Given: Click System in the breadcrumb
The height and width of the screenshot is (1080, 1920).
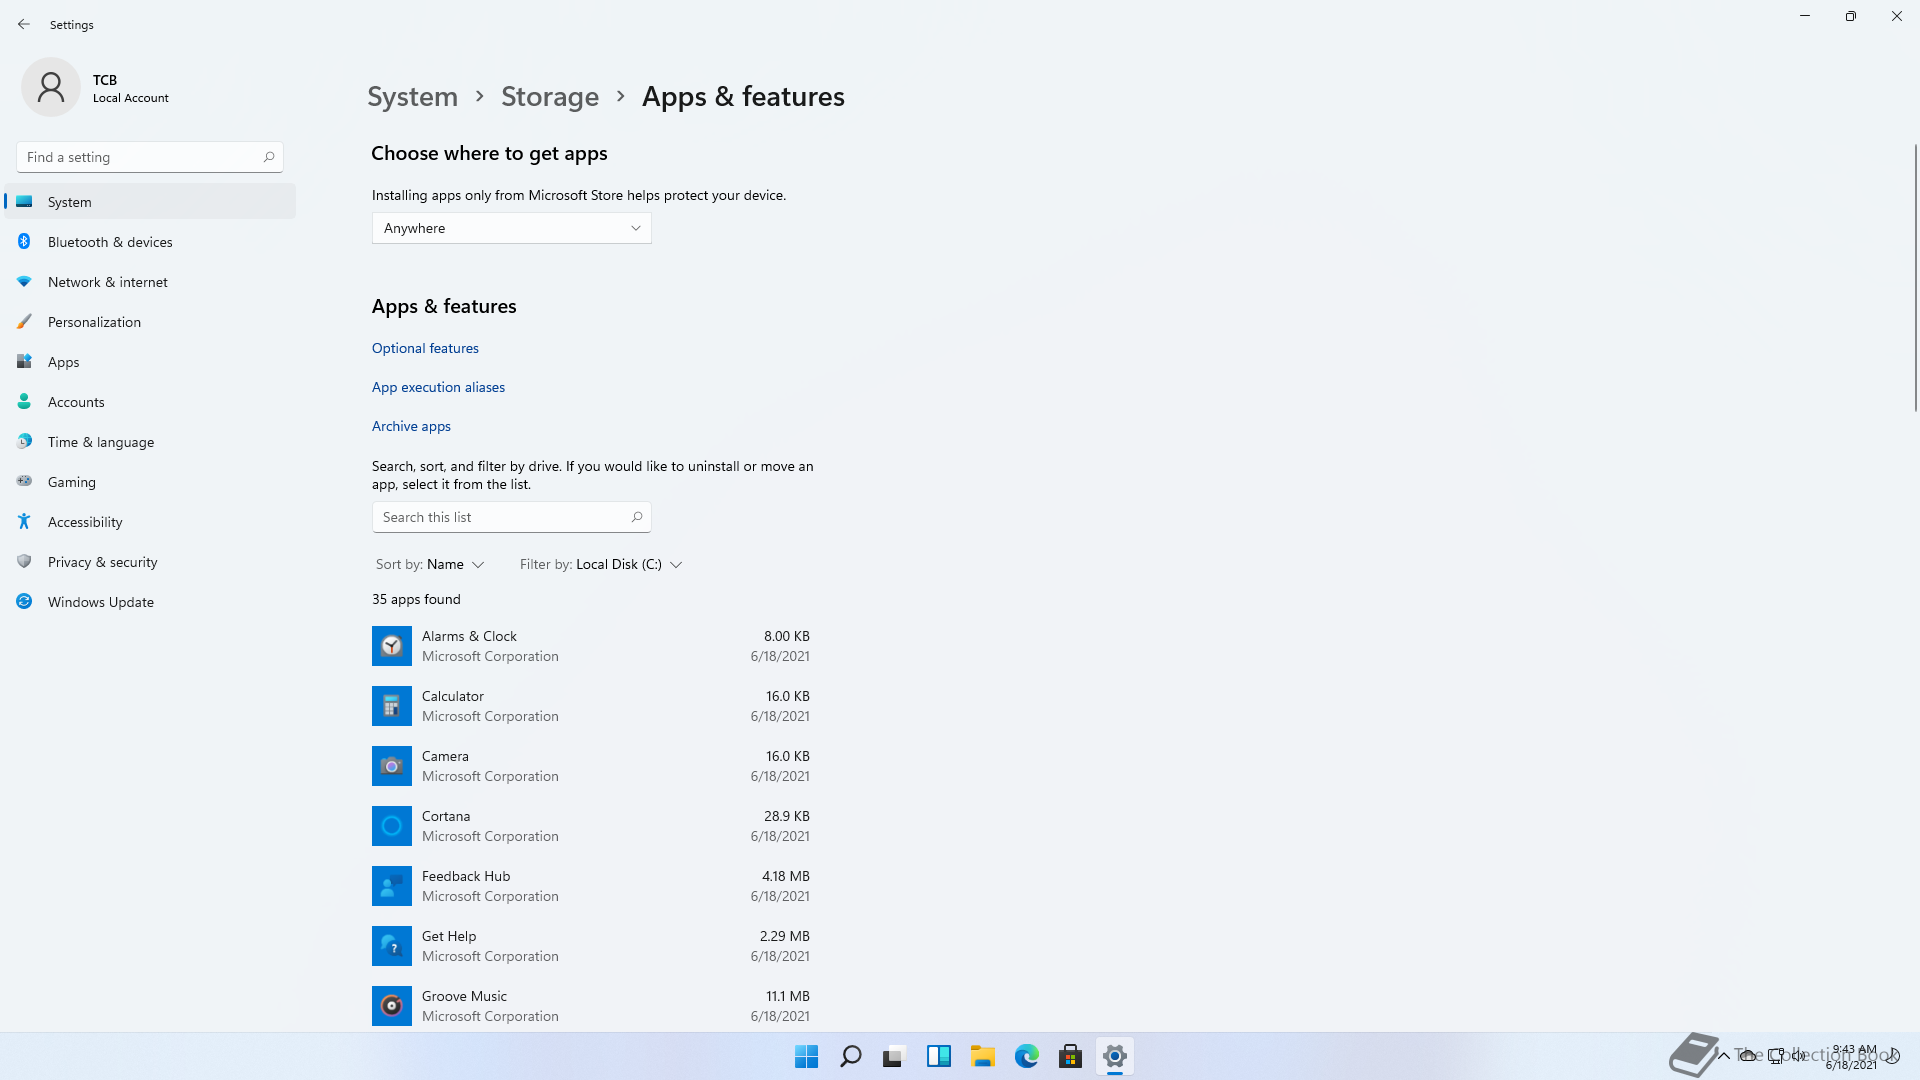Looking at the screenshot, I should 412,96.
